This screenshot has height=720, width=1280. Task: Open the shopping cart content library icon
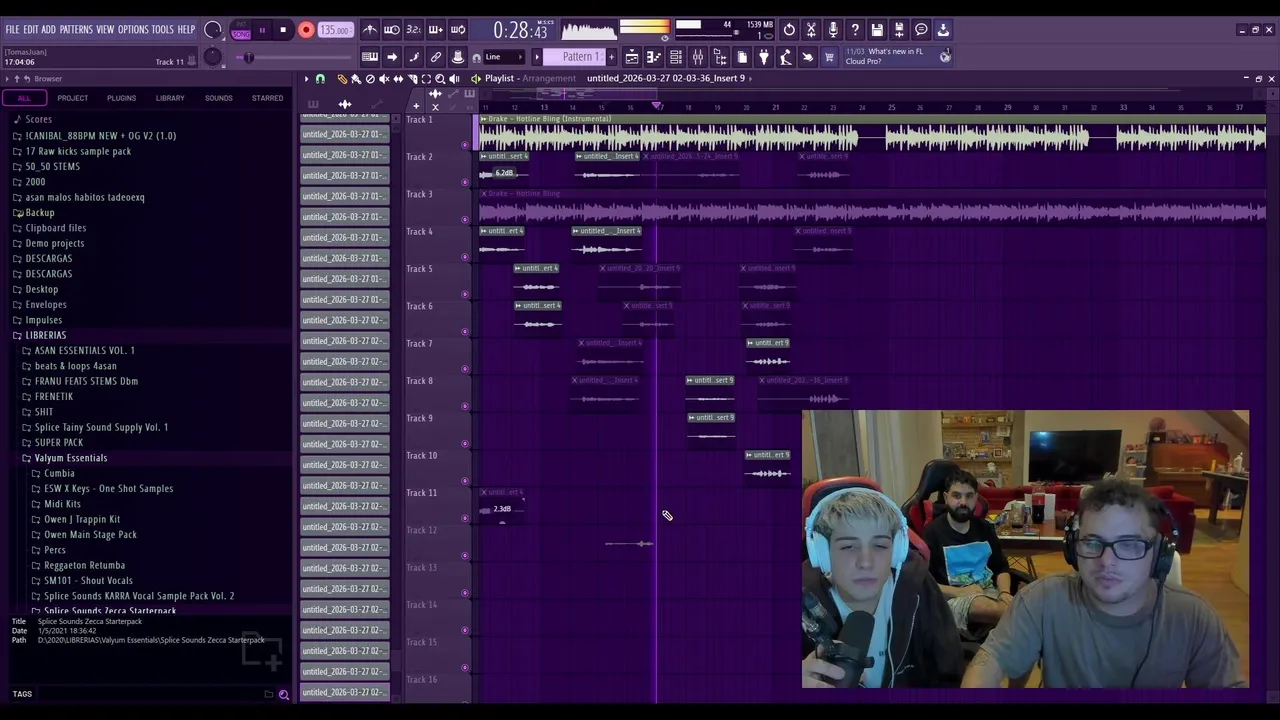click(830, 57)
